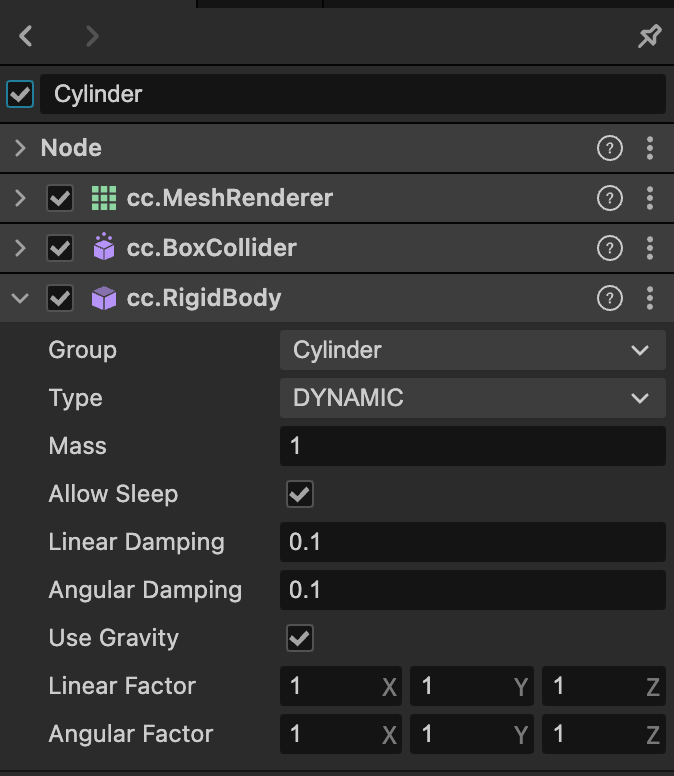Open help for cc.BoxCollider component
Viewport: 674px width, 776px height.
pyautogui.click(x=609, y=248)
